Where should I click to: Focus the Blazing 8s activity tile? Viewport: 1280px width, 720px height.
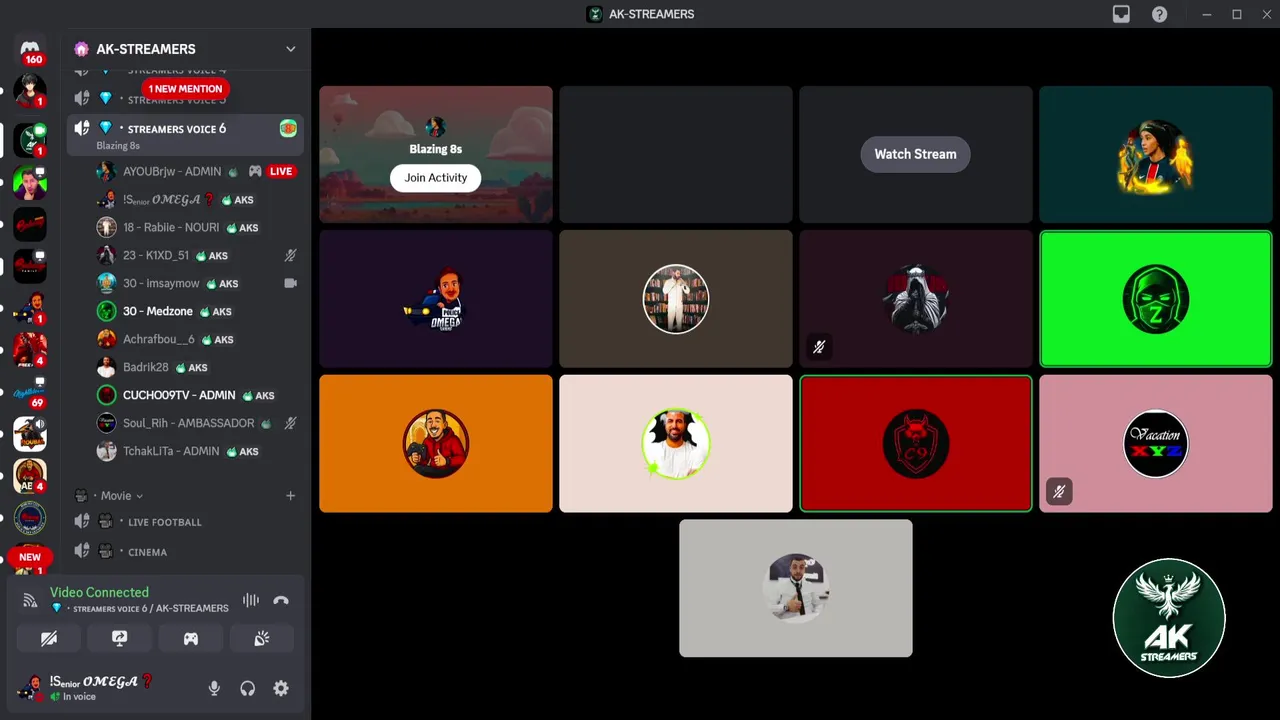pyautogui.click(x=435, y=154)
